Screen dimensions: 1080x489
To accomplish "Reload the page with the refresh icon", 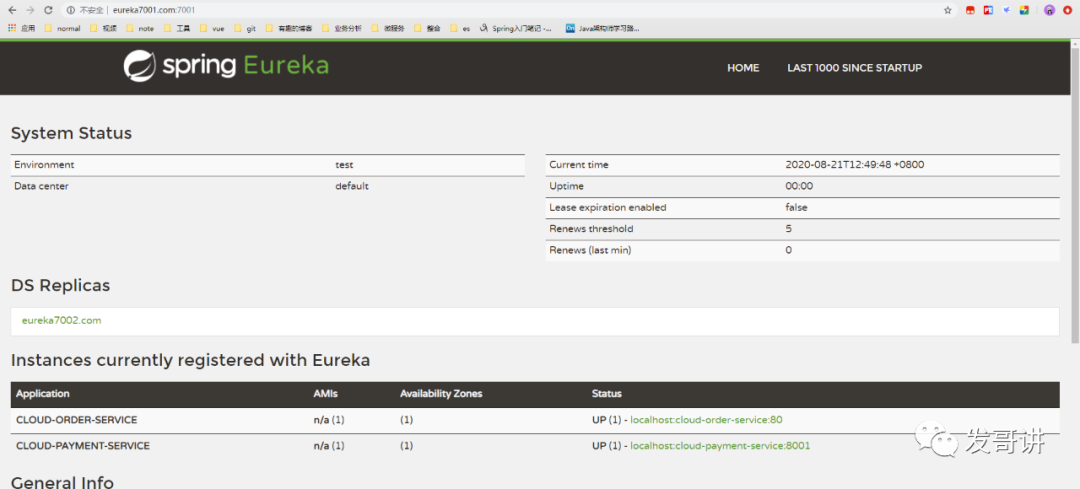I will click(x=48, y=10).
